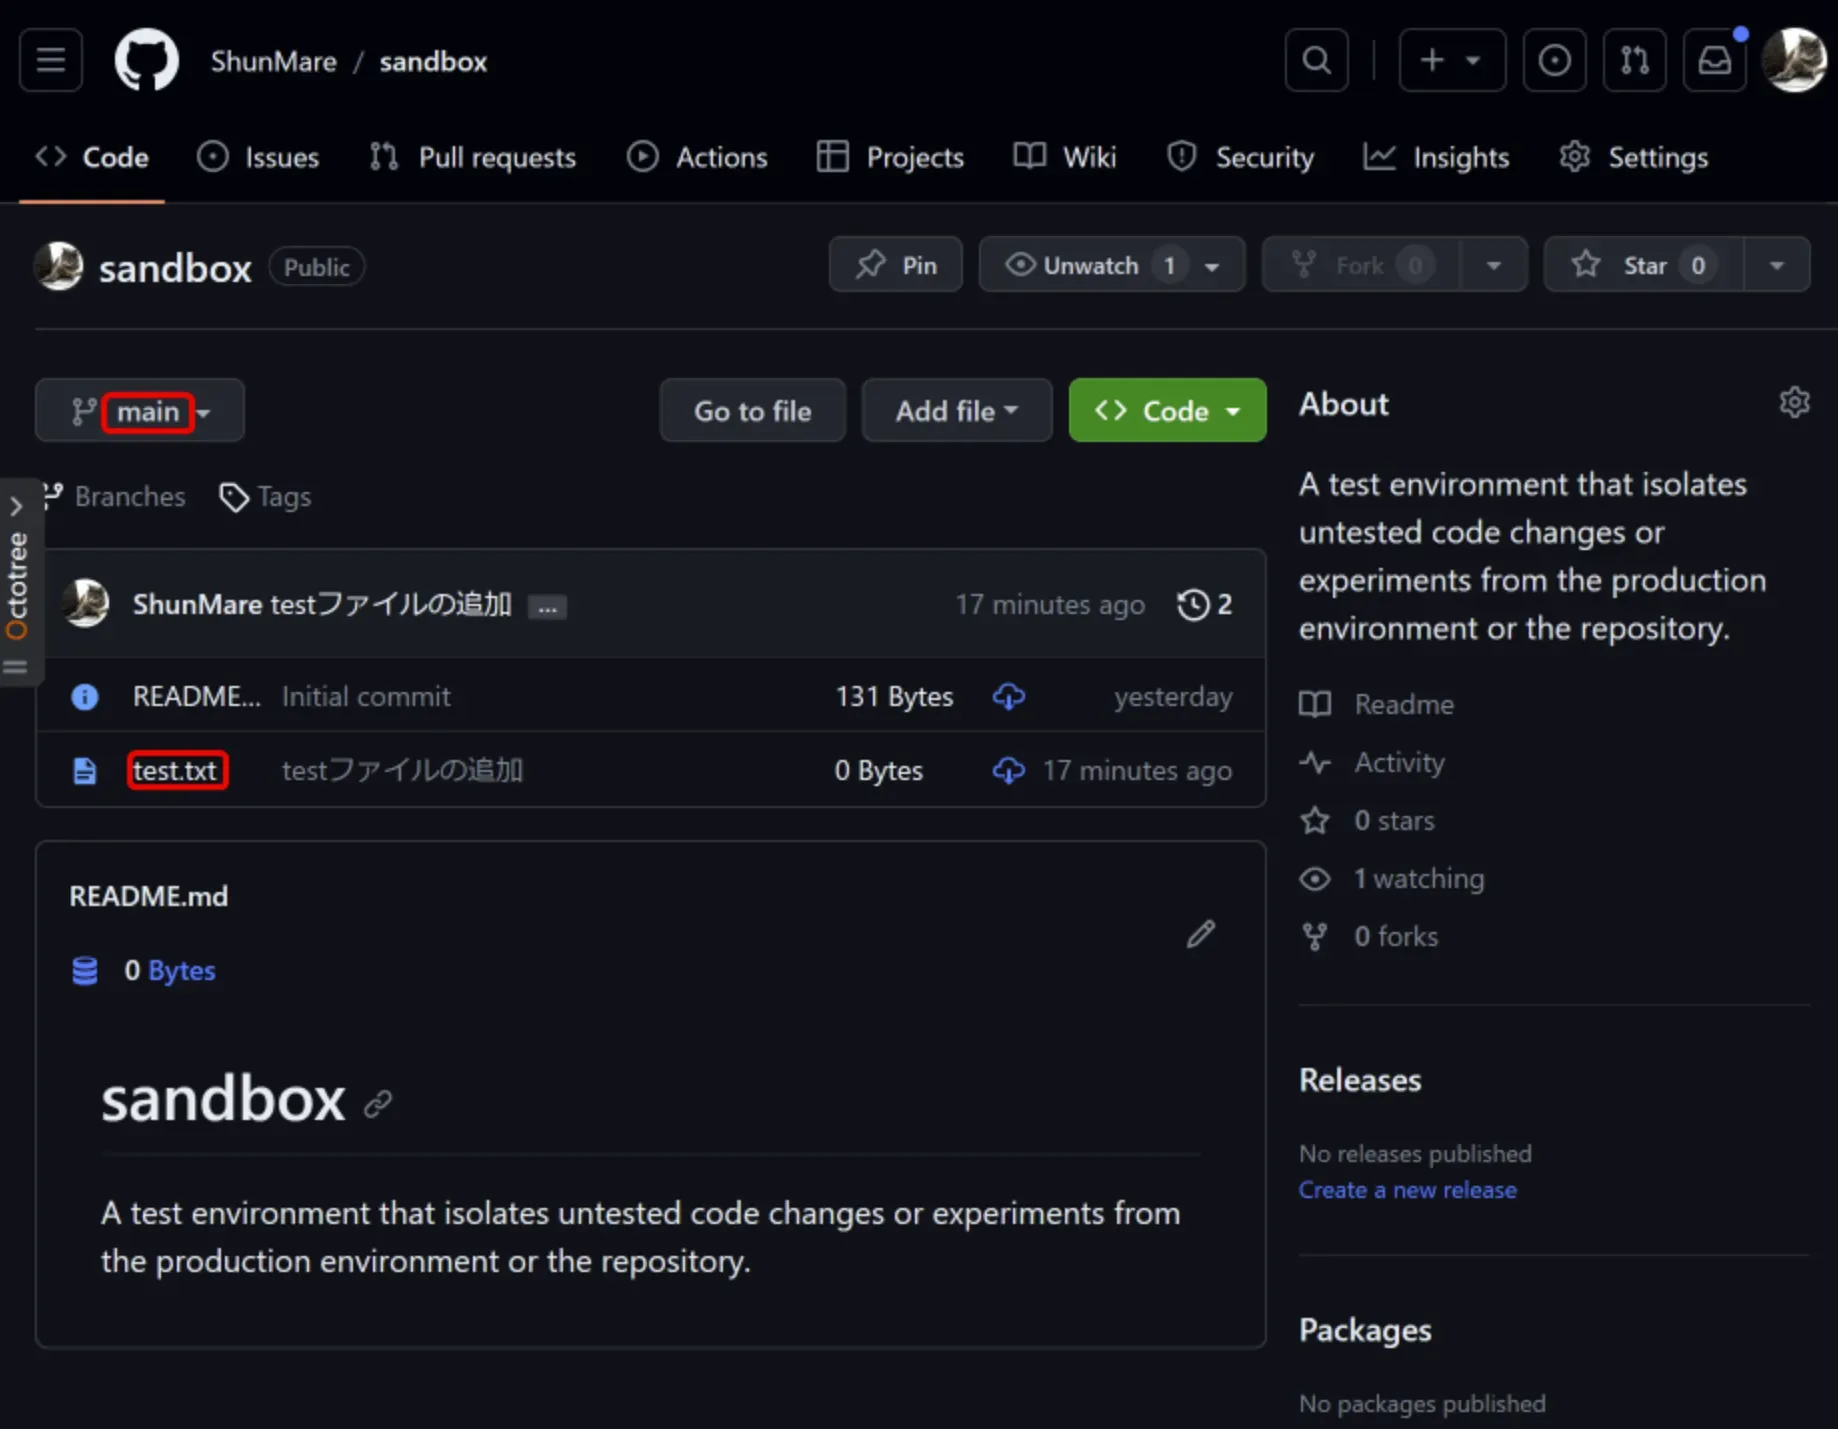Switch to the Actions tab
Viewport: 1838px width, 1429px height.
point(697,157)
